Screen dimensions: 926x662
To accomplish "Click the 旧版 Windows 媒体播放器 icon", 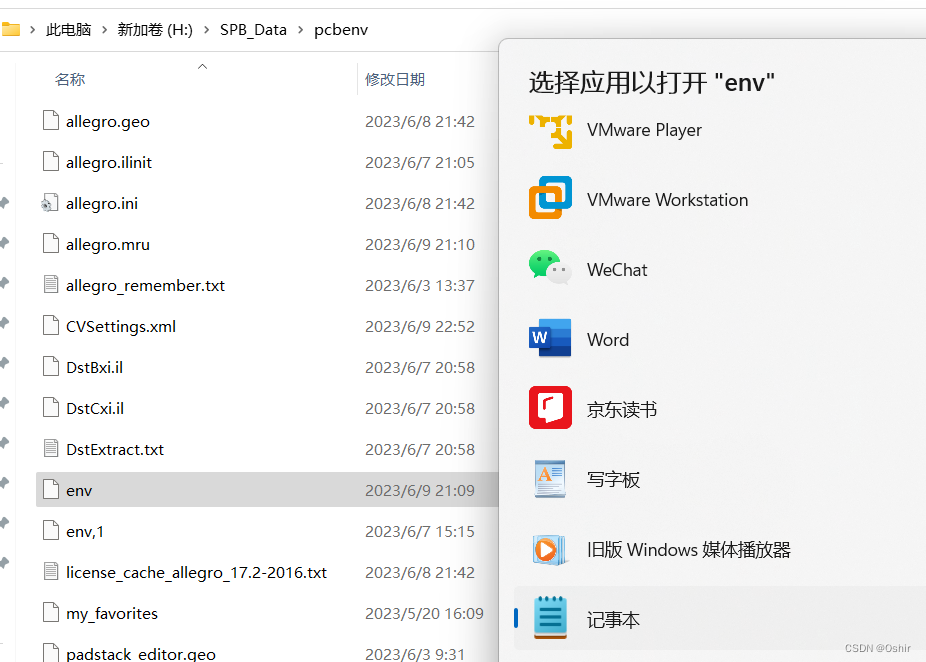I will (550, 549).
